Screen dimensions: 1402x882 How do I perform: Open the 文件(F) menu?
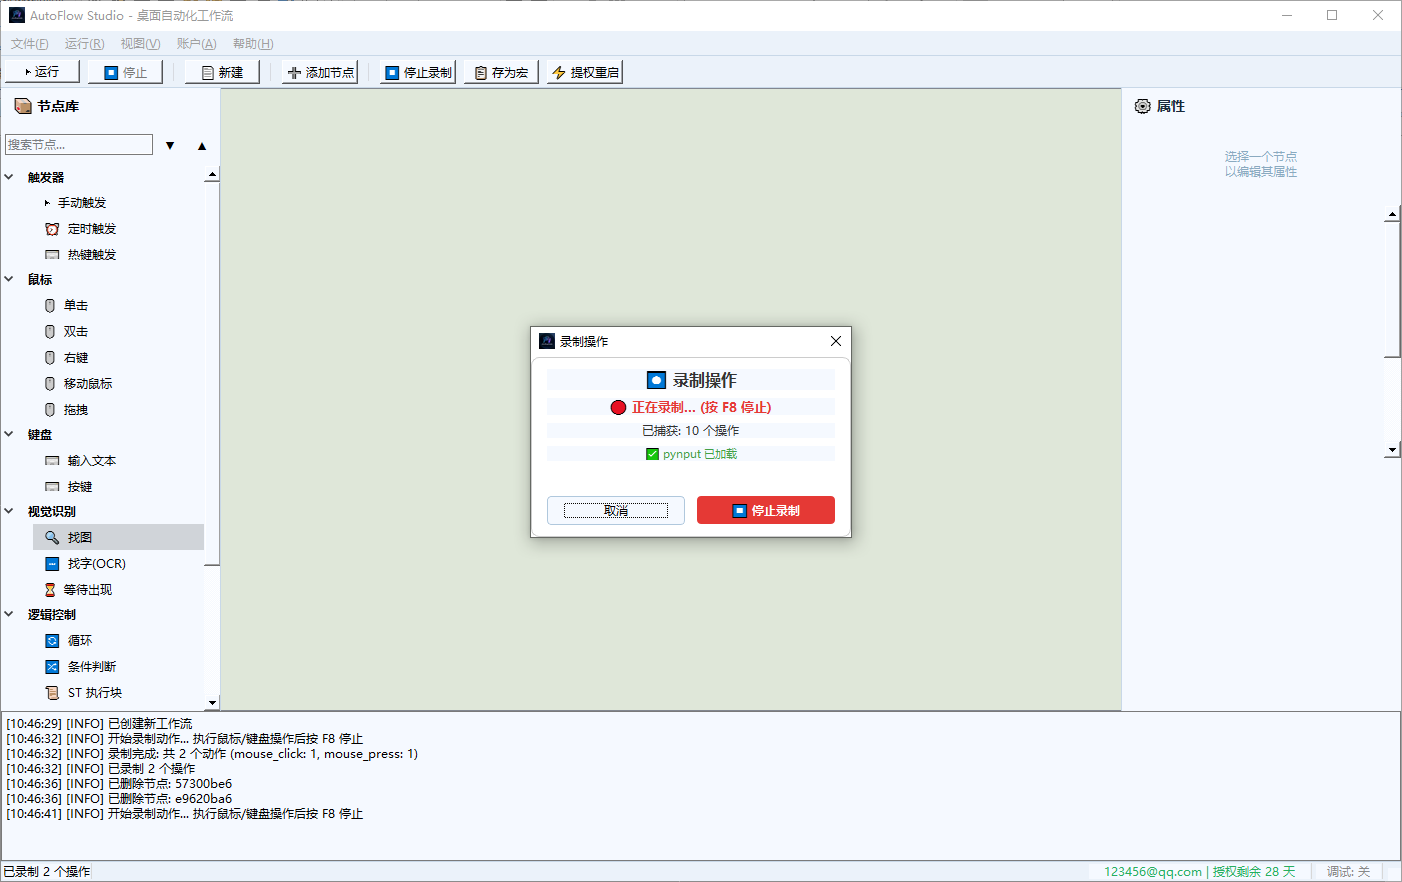[x=29, y=44]
